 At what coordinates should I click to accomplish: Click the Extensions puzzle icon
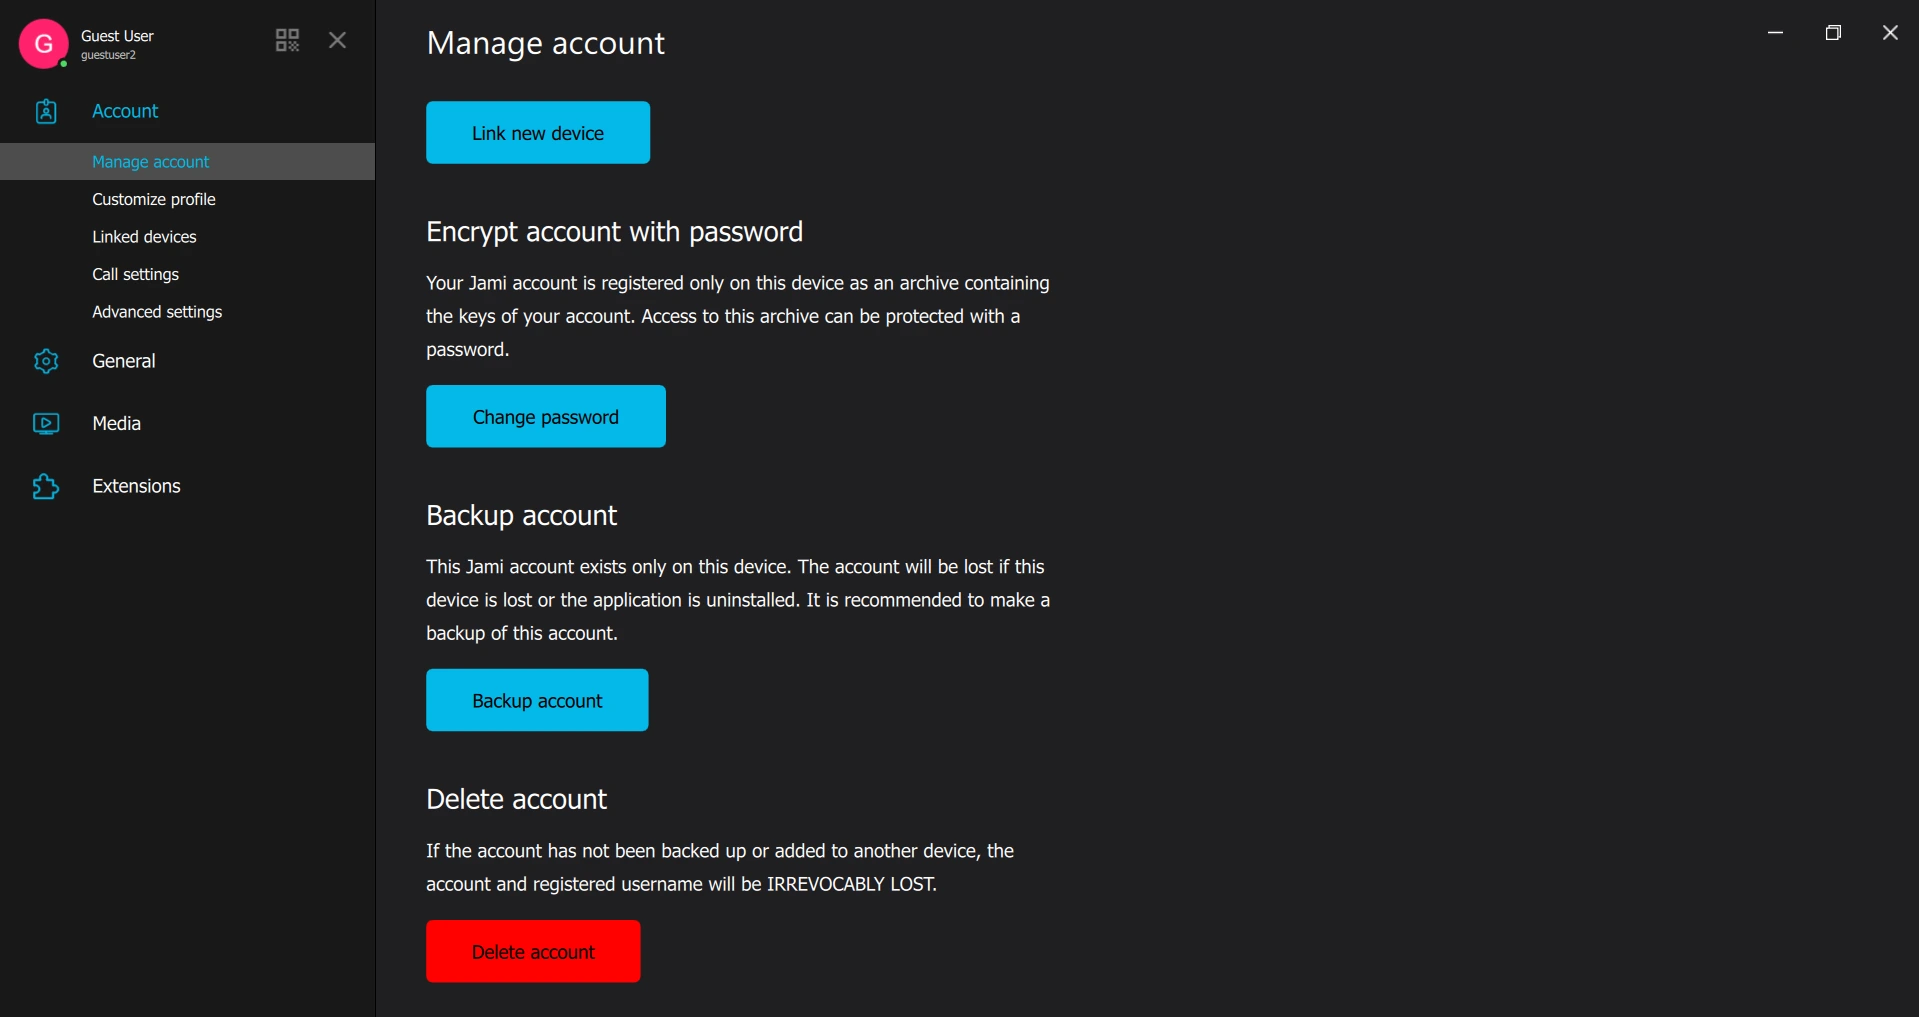pyautogui.click(x=46, y=487)
